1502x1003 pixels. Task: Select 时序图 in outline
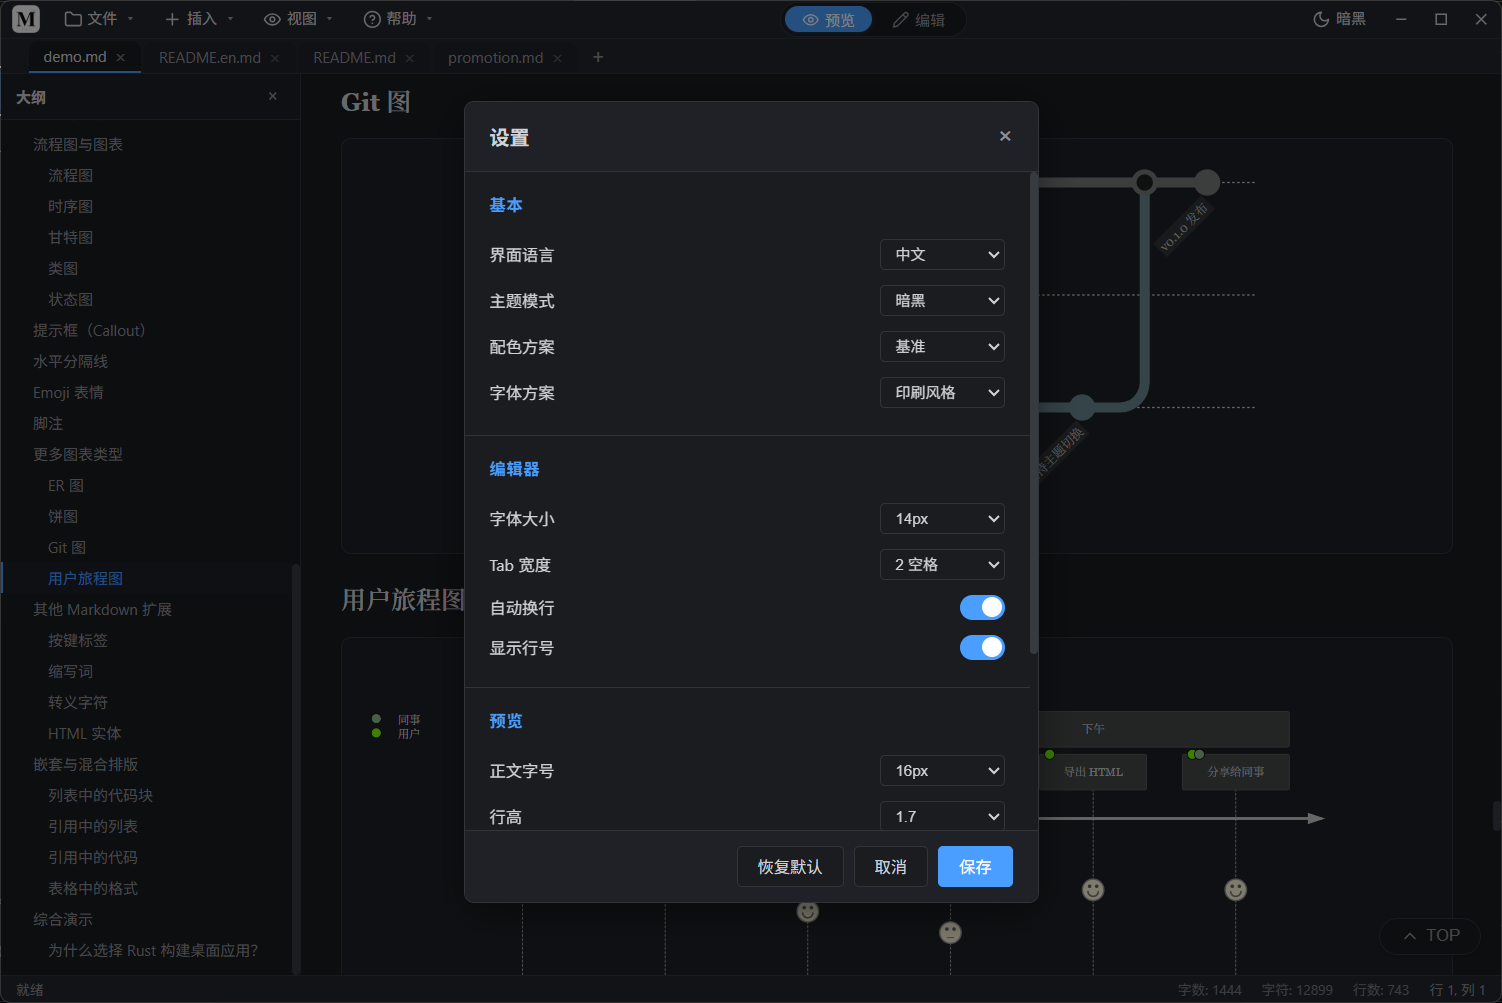(70, 206)
